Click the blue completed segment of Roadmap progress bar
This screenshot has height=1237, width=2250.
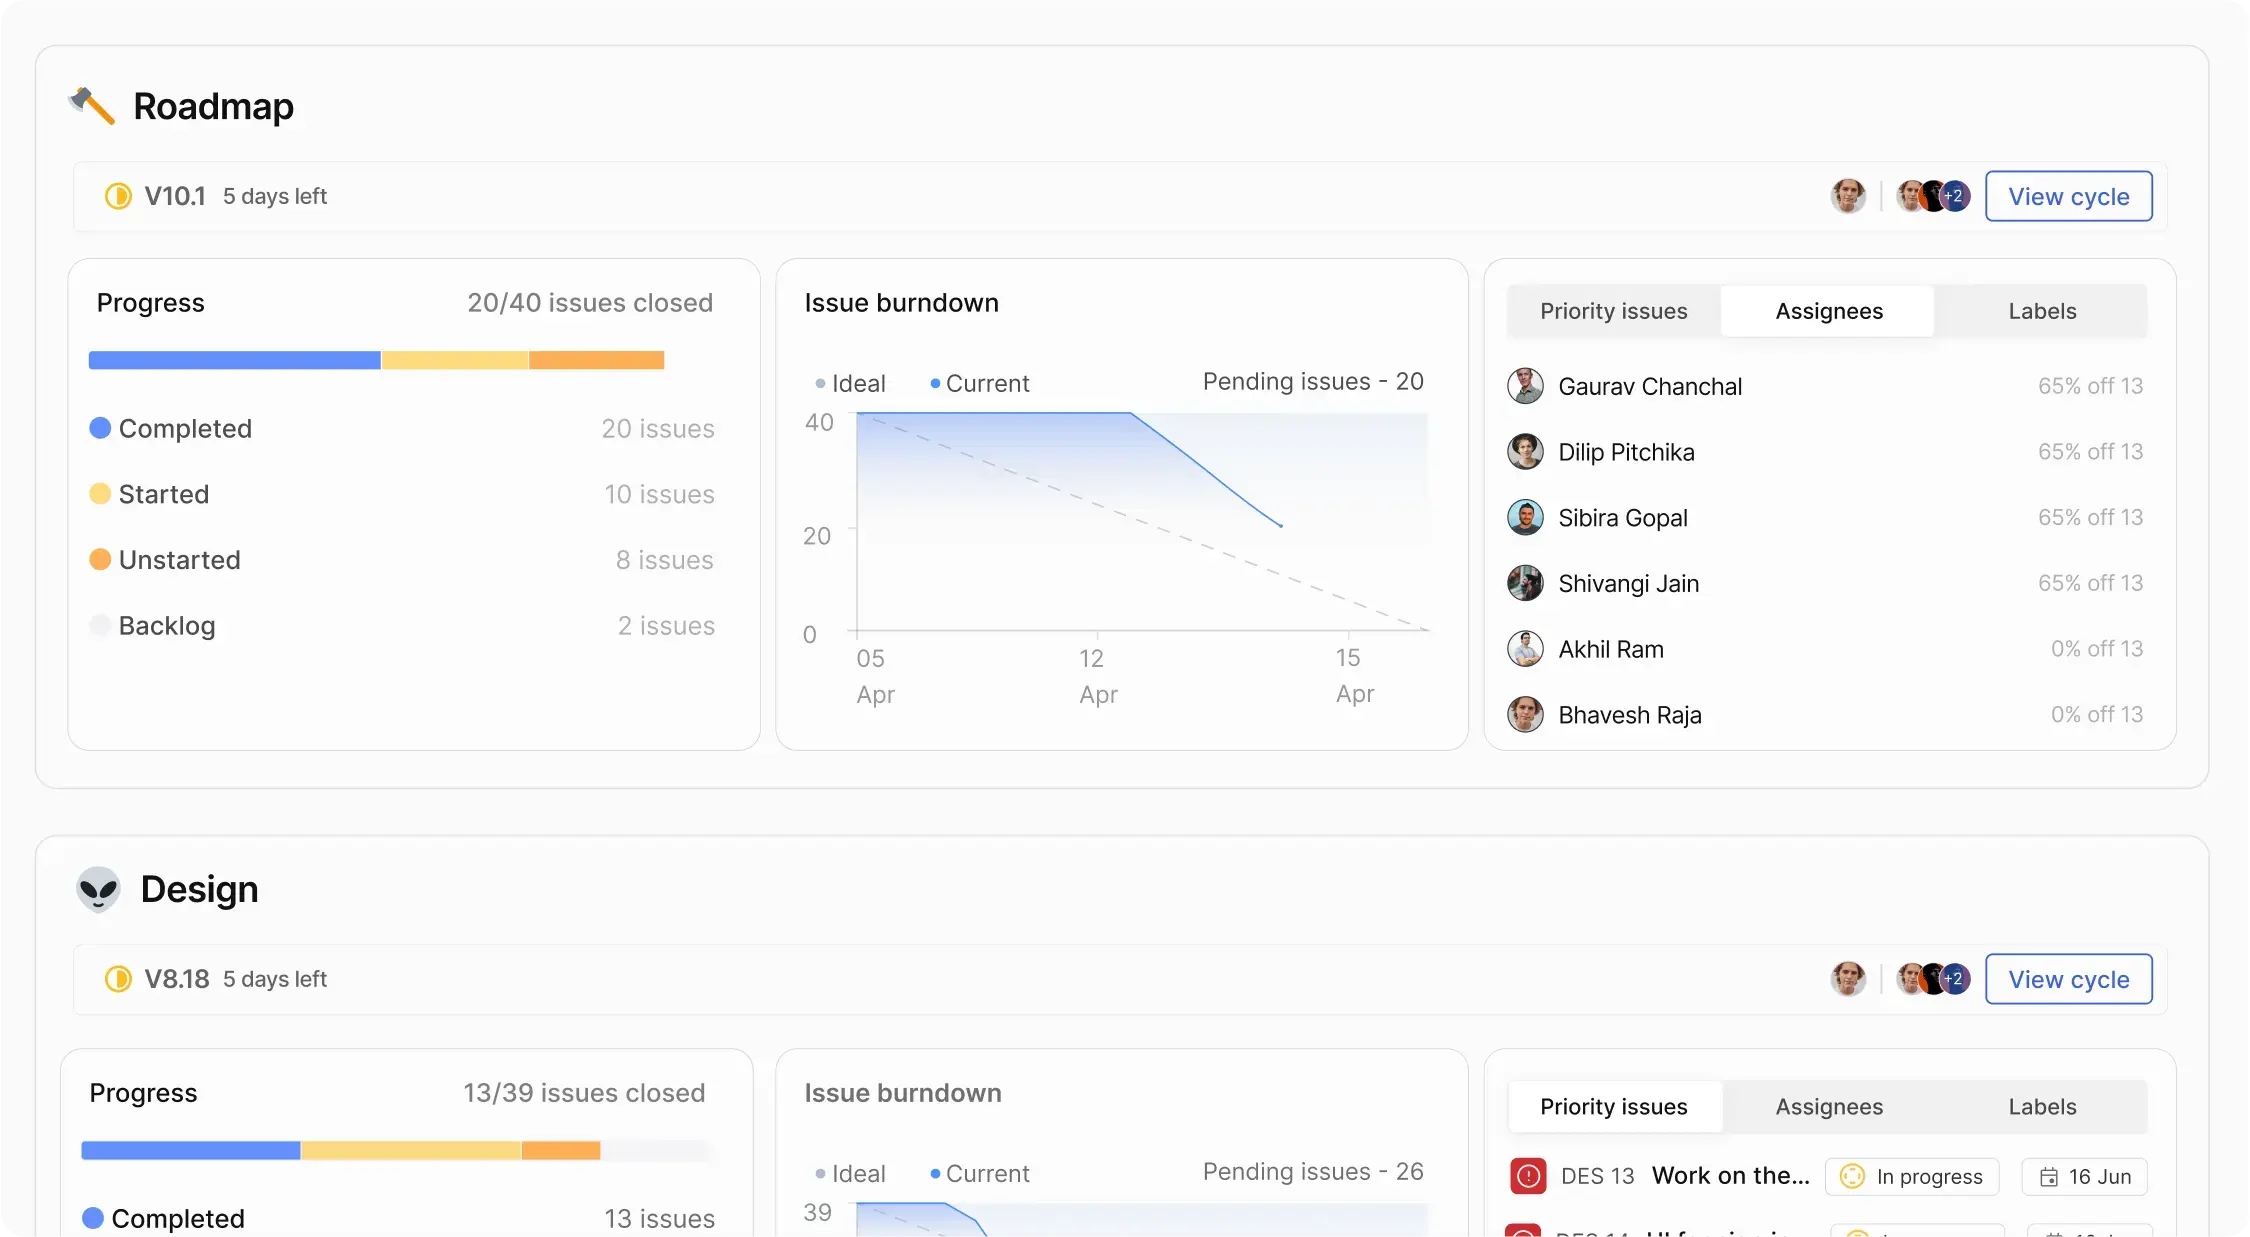click(234, 360)
